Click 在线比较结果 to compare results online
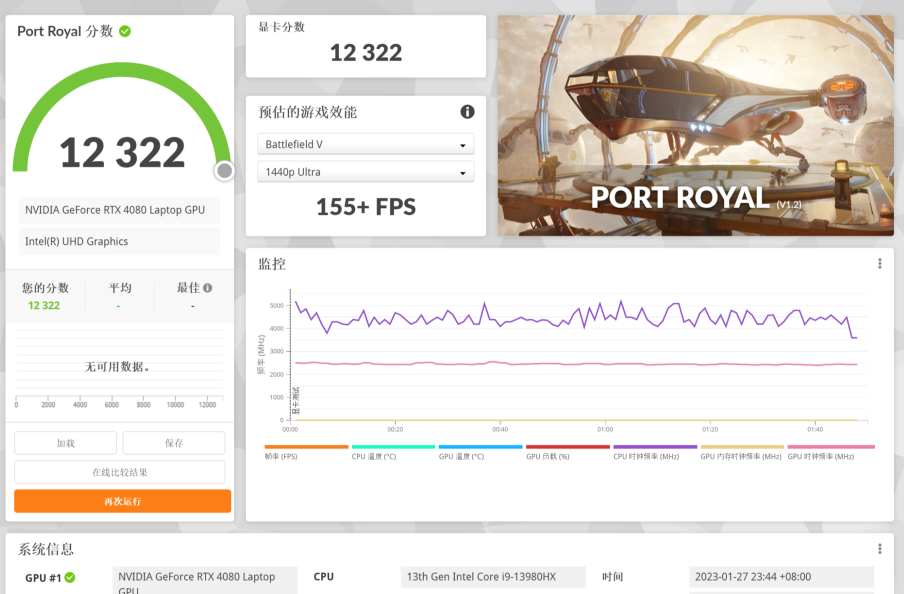 click(120, 472)
